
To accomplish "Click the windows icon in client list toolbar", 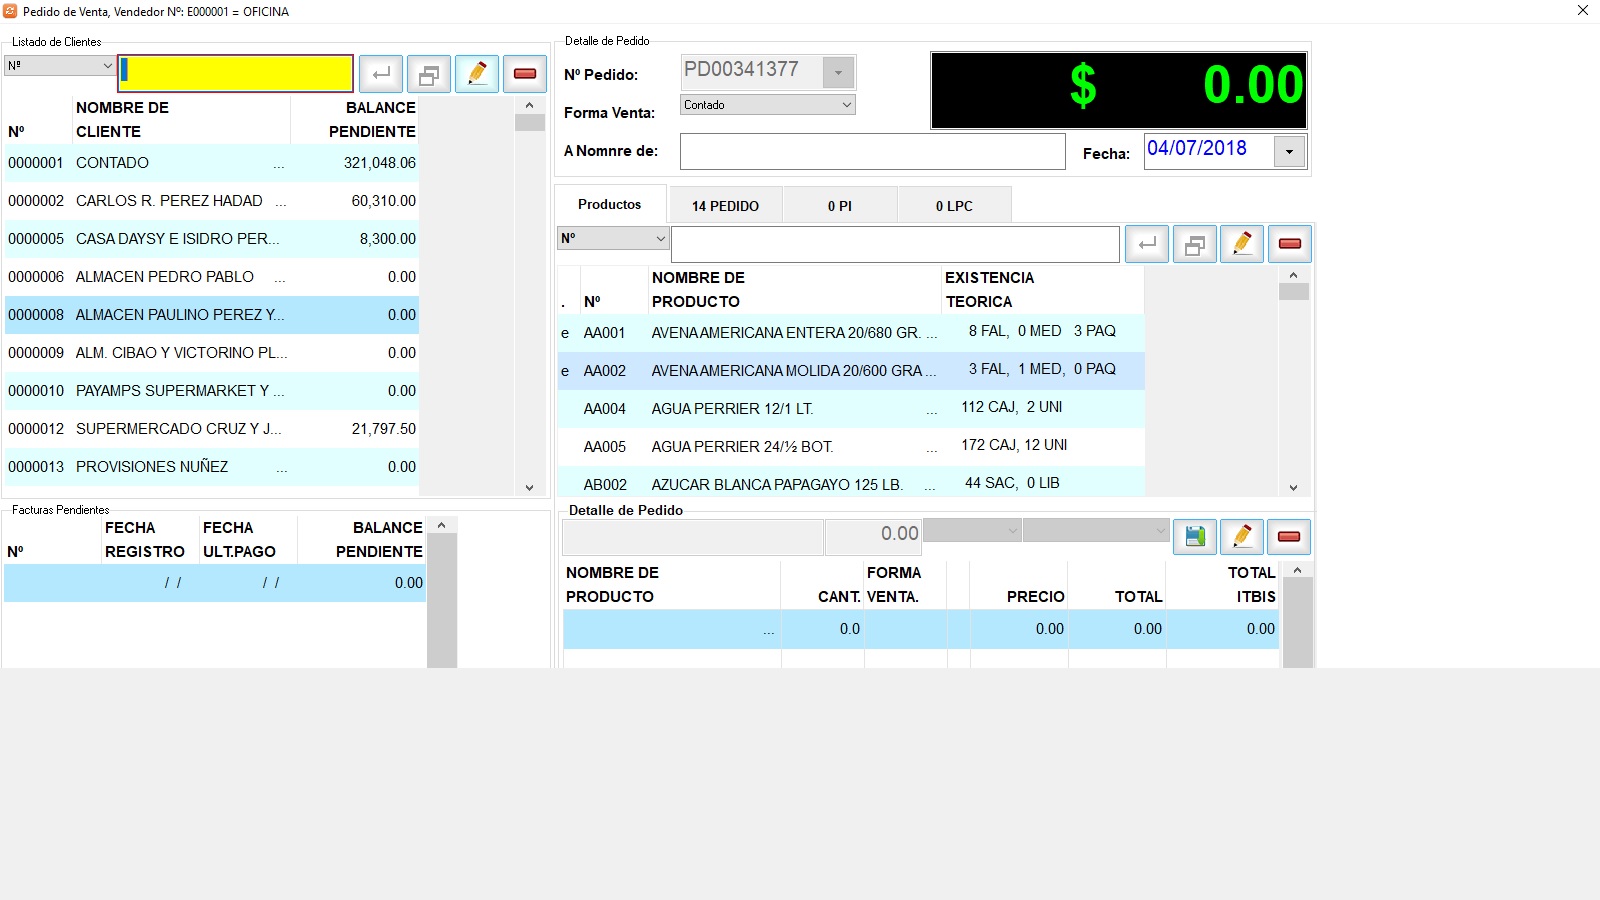I will click(x=429, y=74).
